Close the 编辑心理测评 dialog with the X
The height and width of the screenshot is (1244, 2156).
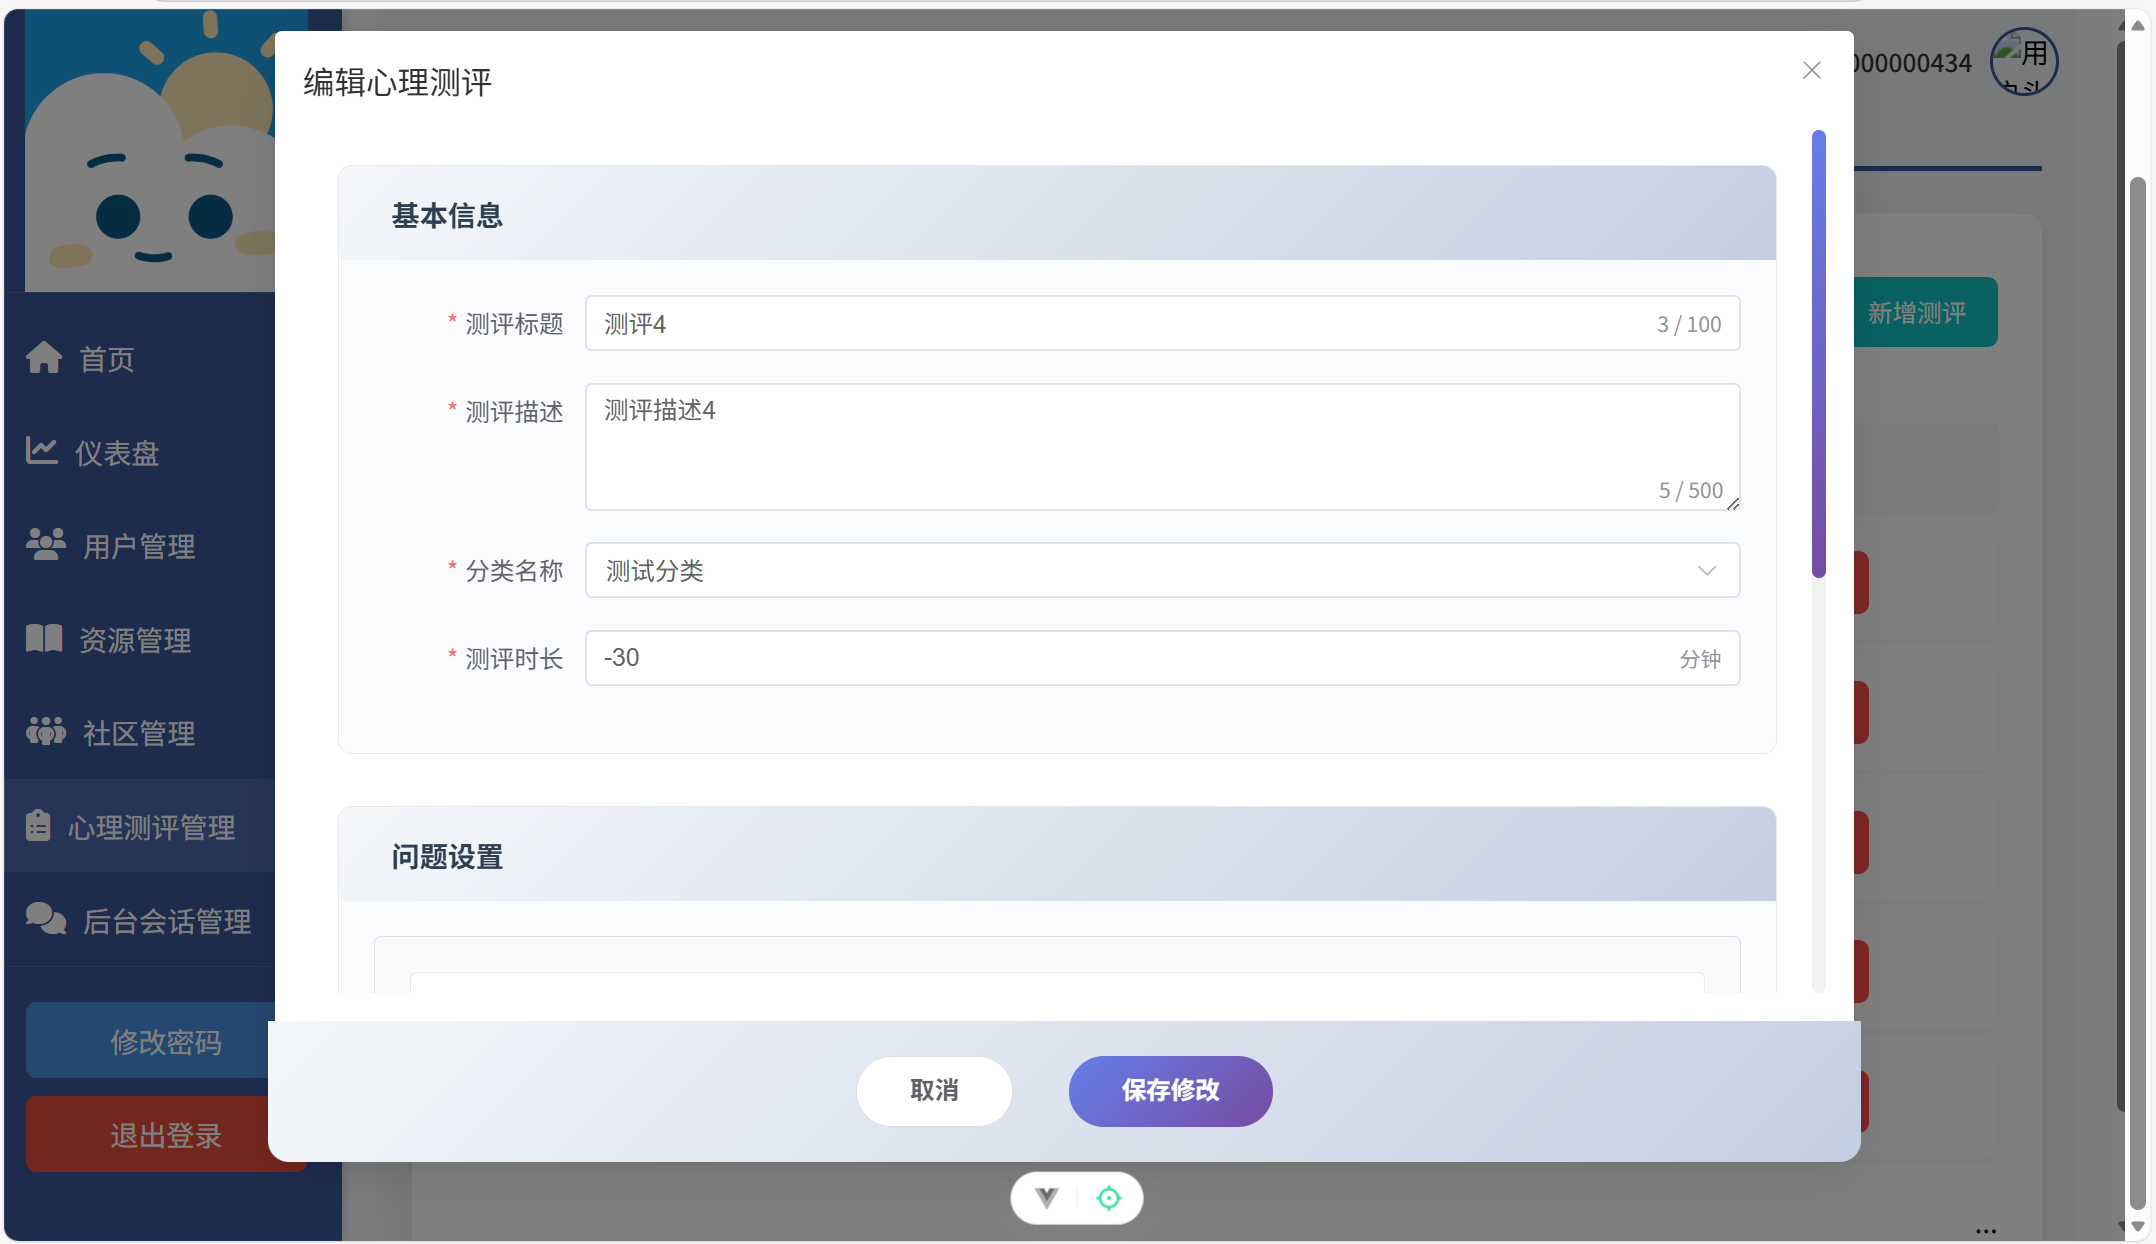tap(1812, 70)
